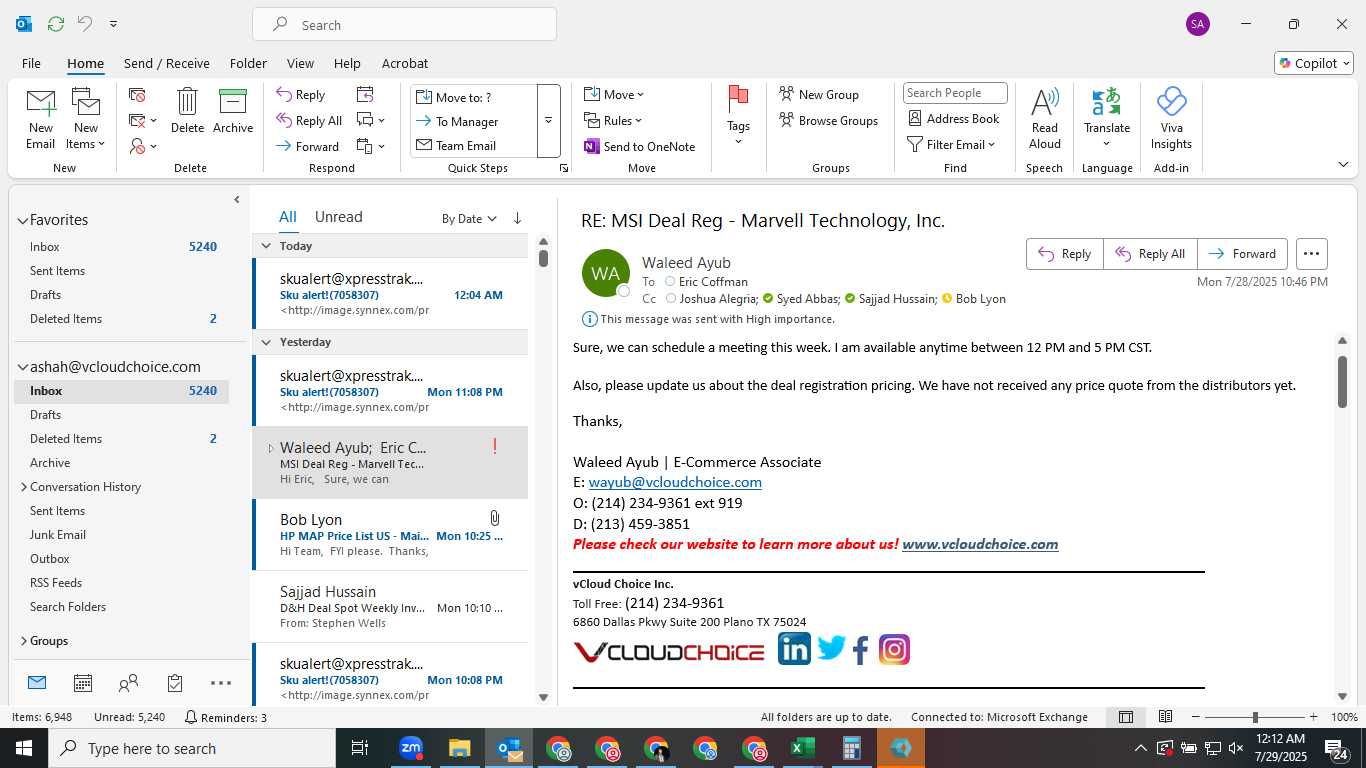Switch to the Folder tab
The width and height of the screenshot is (1366, 768).
pyautogui.click(x=248, y=63)
